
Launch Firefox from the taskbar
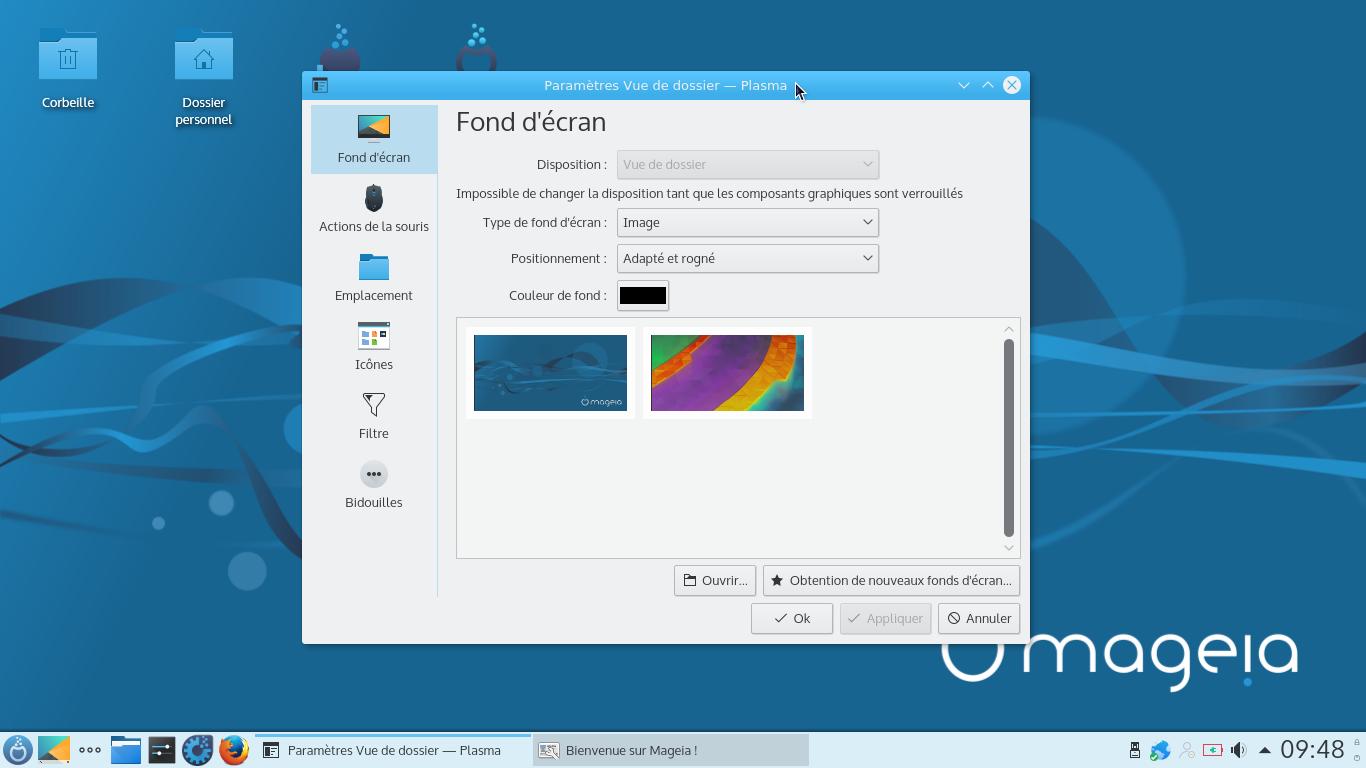click(x=234, y=750)
